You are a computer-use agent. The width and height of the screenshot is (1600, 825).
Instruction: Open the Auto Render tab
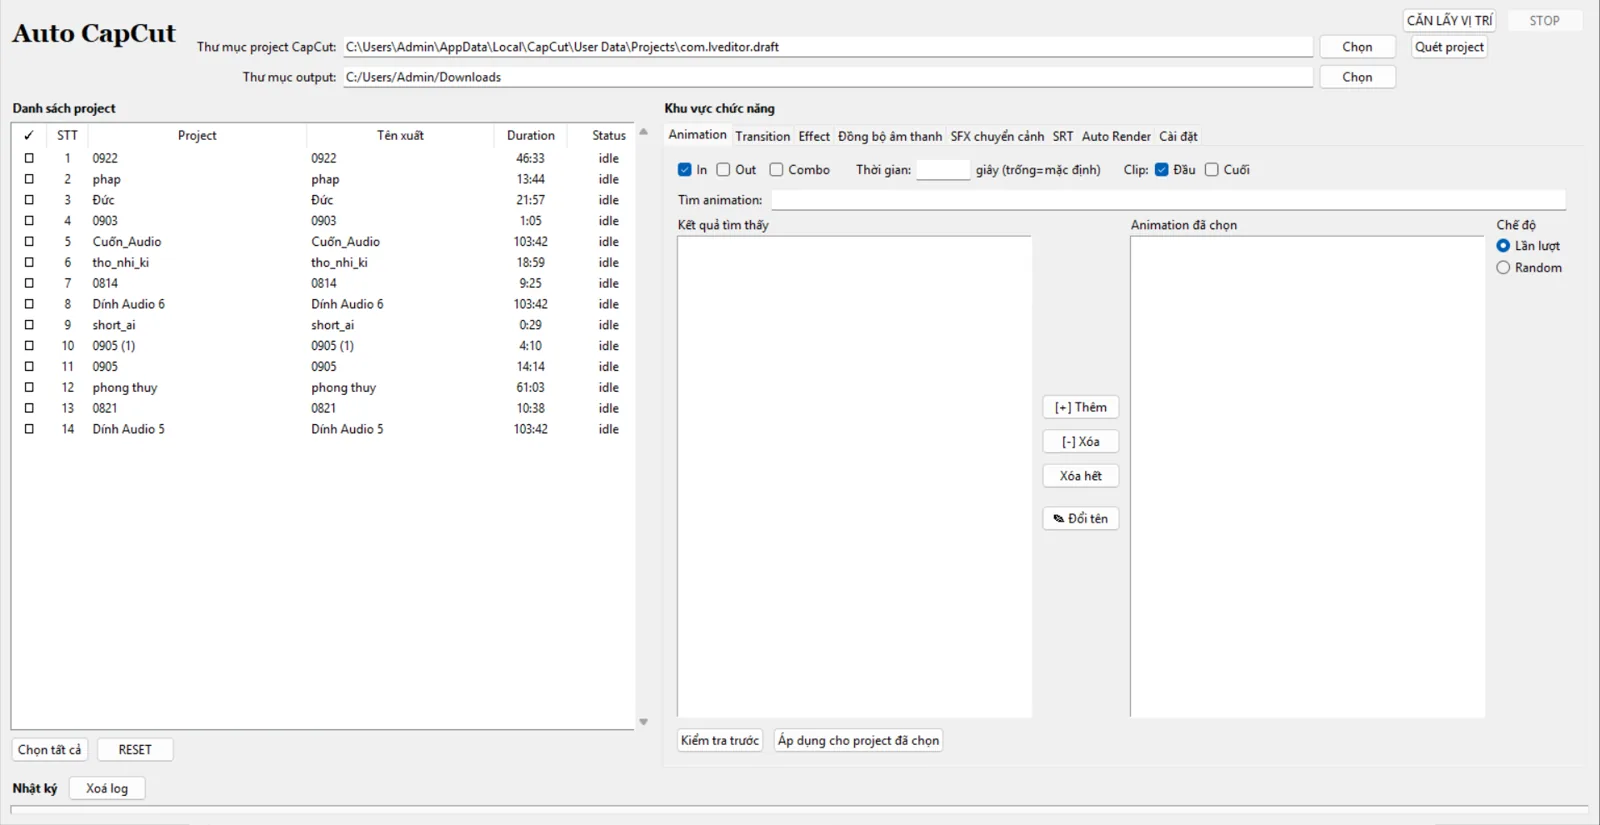[x=1116, y=136]
